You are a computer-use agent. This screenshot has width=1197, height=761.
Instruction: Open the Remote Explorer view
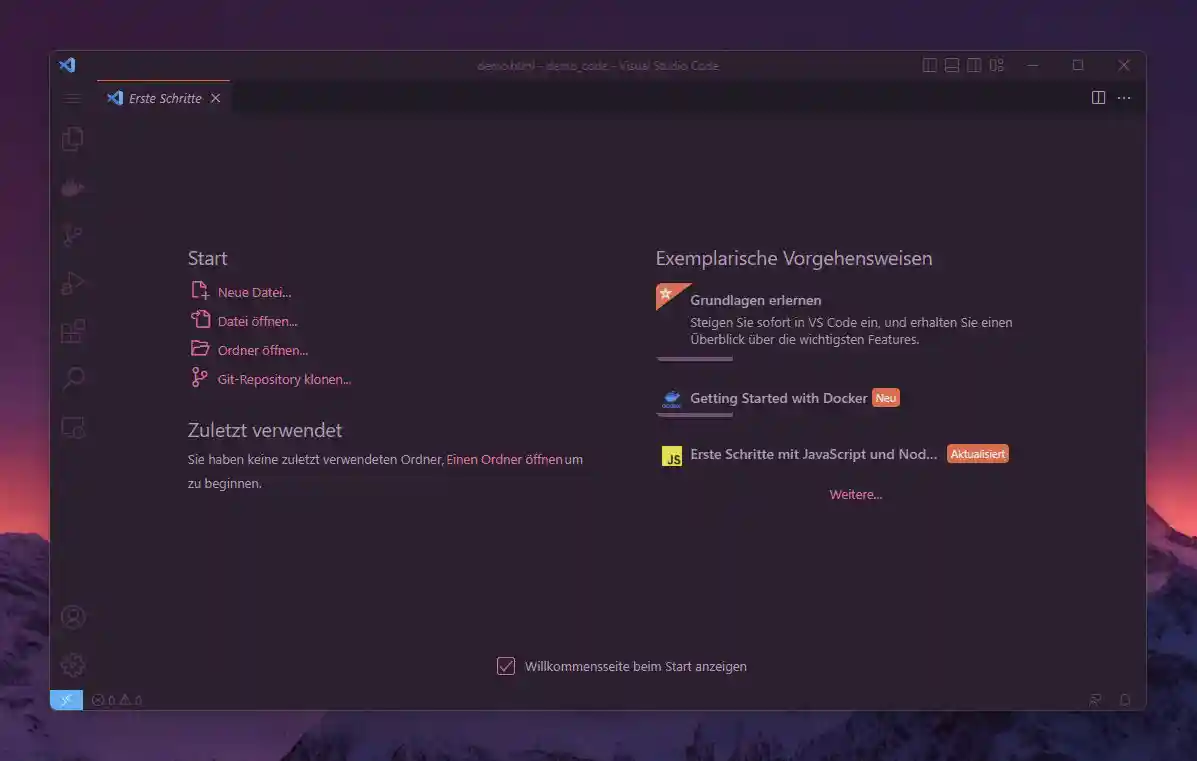(73, 427)
